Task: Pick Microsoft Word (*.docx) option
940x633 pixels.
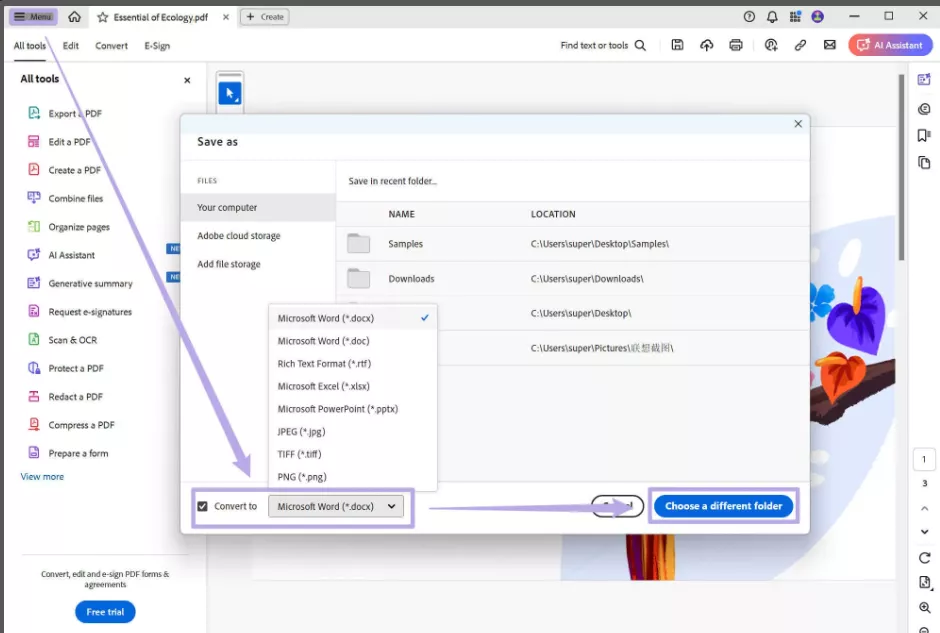Action: click(x=353, y=318)
